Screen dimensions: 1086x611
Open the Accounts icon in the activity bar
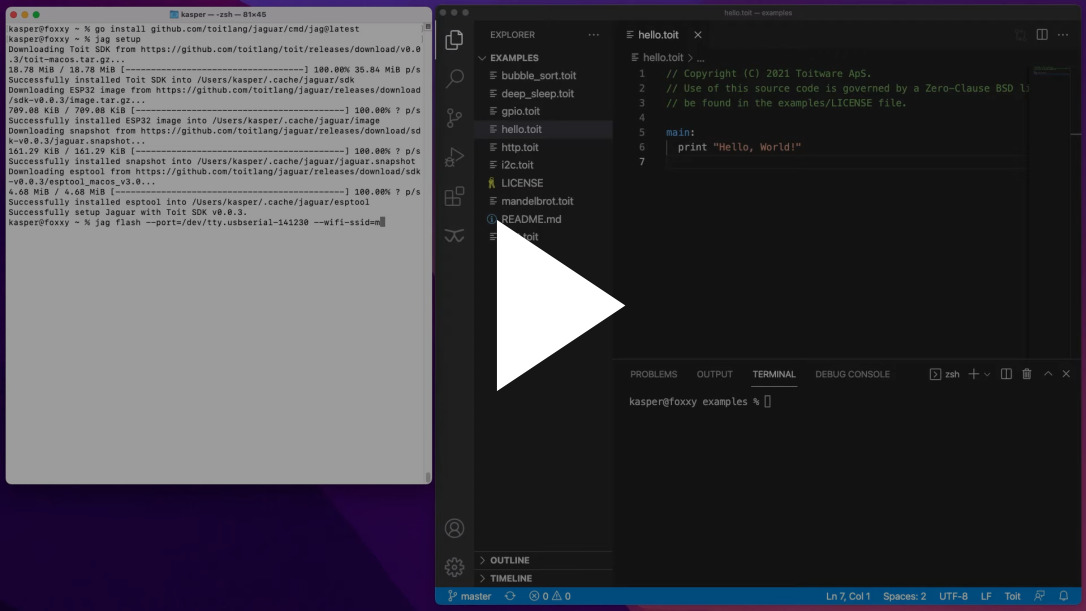[x=454, y=529]
